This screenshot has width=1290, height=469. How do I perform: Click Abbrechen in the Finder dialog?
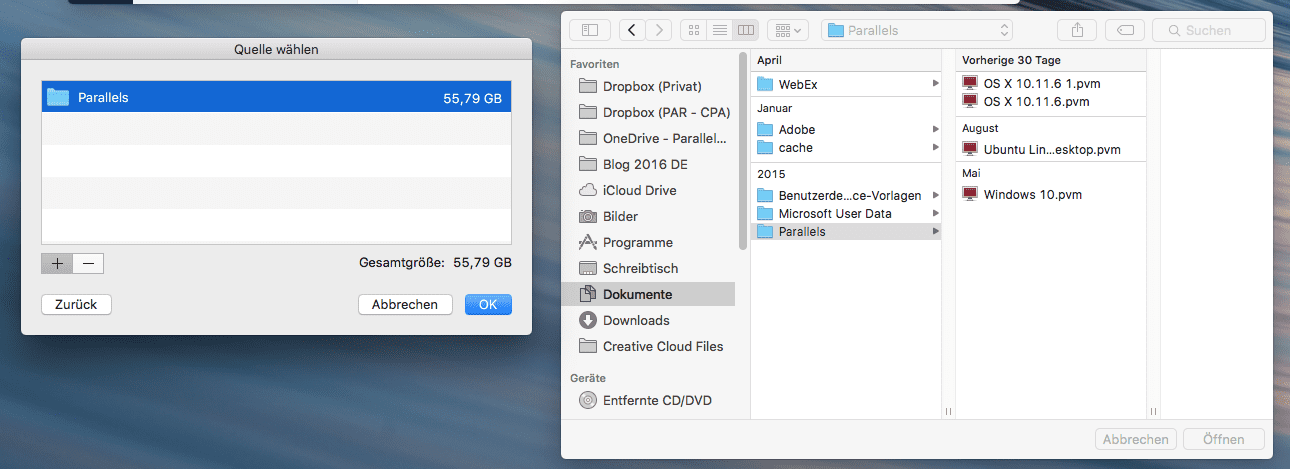(1135, 439)
